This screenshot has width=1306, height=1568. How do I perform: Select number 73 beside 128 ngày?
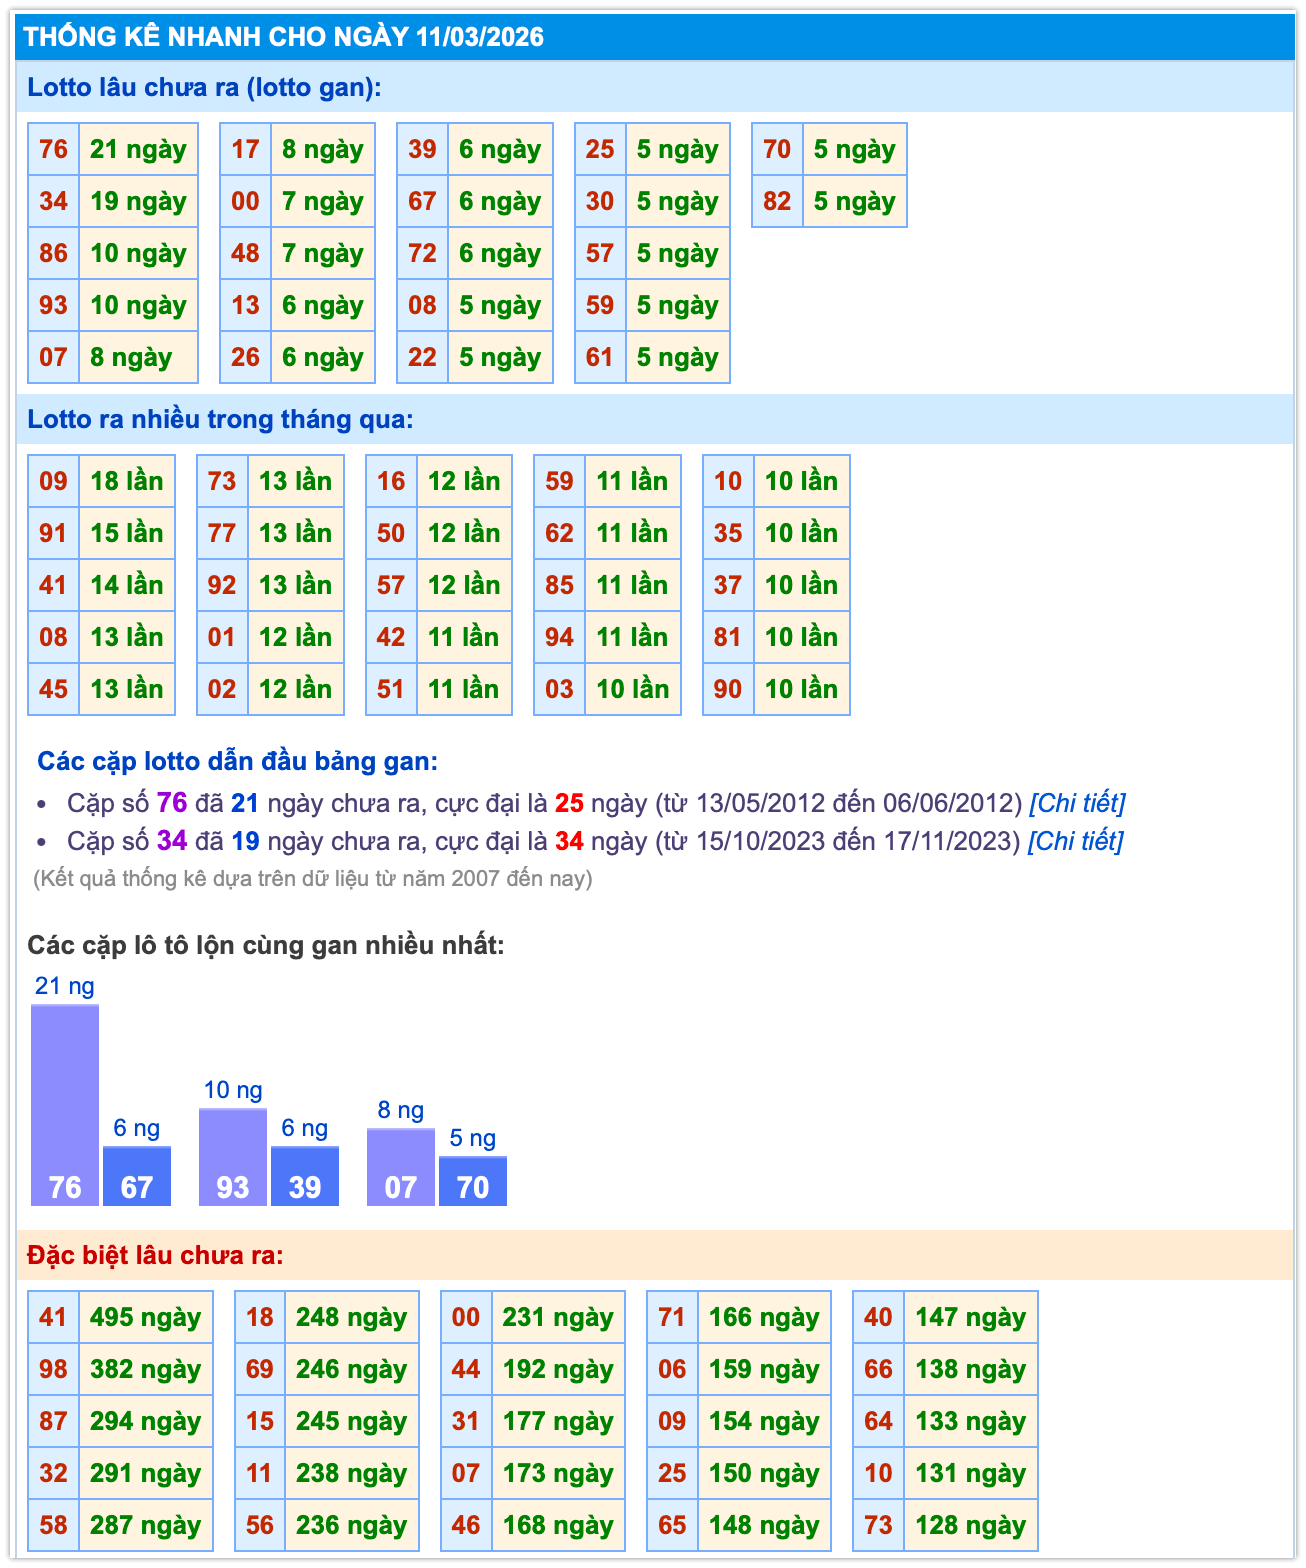878,1525
